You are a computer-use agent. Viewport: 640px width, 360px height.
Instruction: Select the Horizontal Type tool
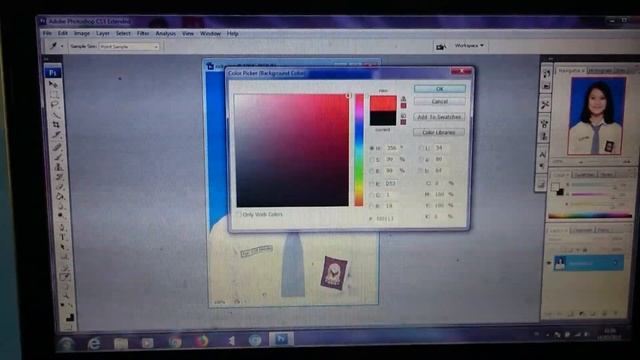tap(63, 237)
